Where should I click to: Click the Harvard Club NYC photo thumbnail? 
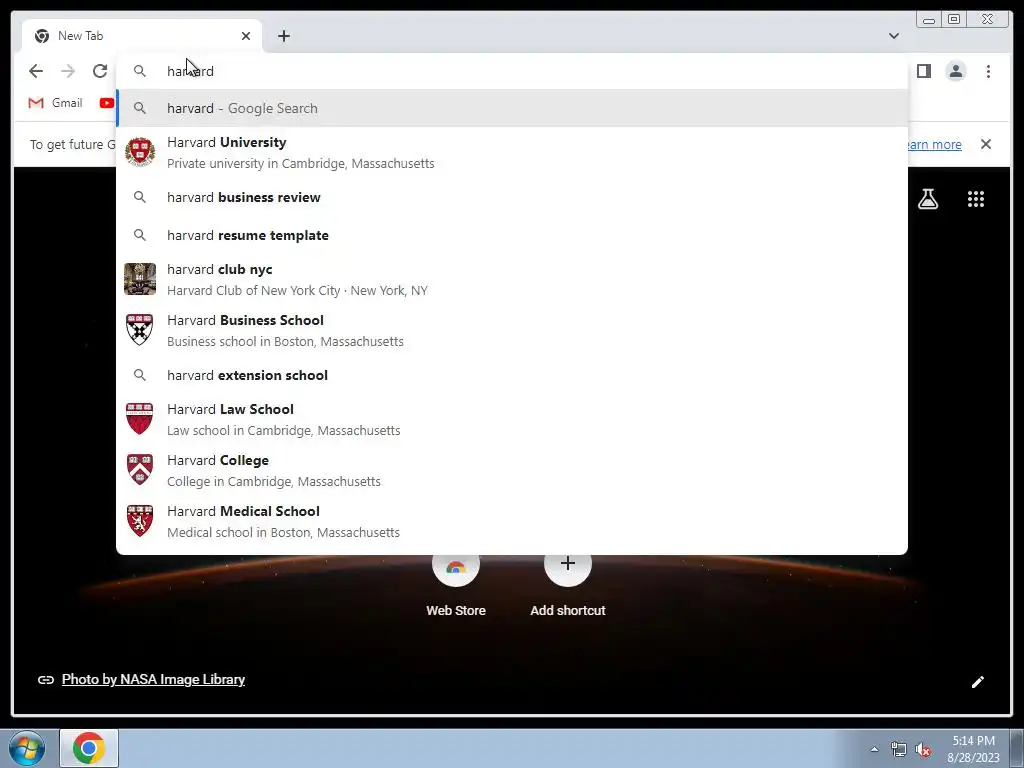140,279
